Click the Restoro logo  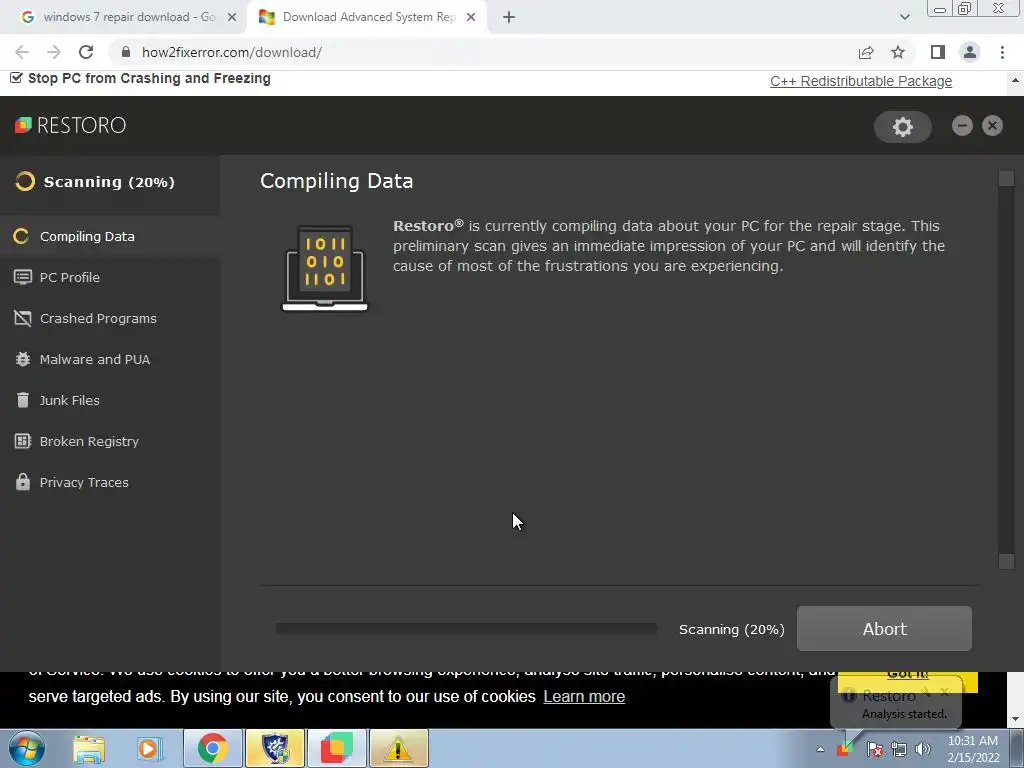71,125
